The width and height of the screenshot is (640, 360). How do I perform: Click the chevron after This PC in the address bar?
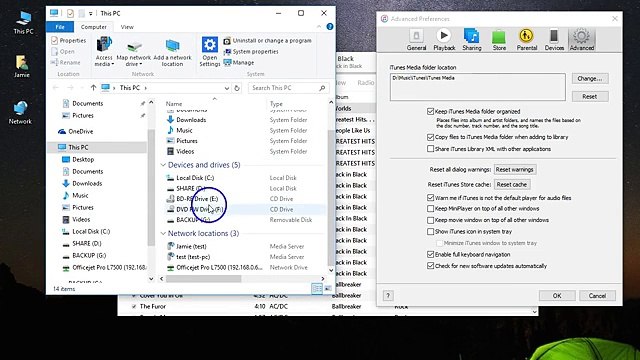pos(146,88)
